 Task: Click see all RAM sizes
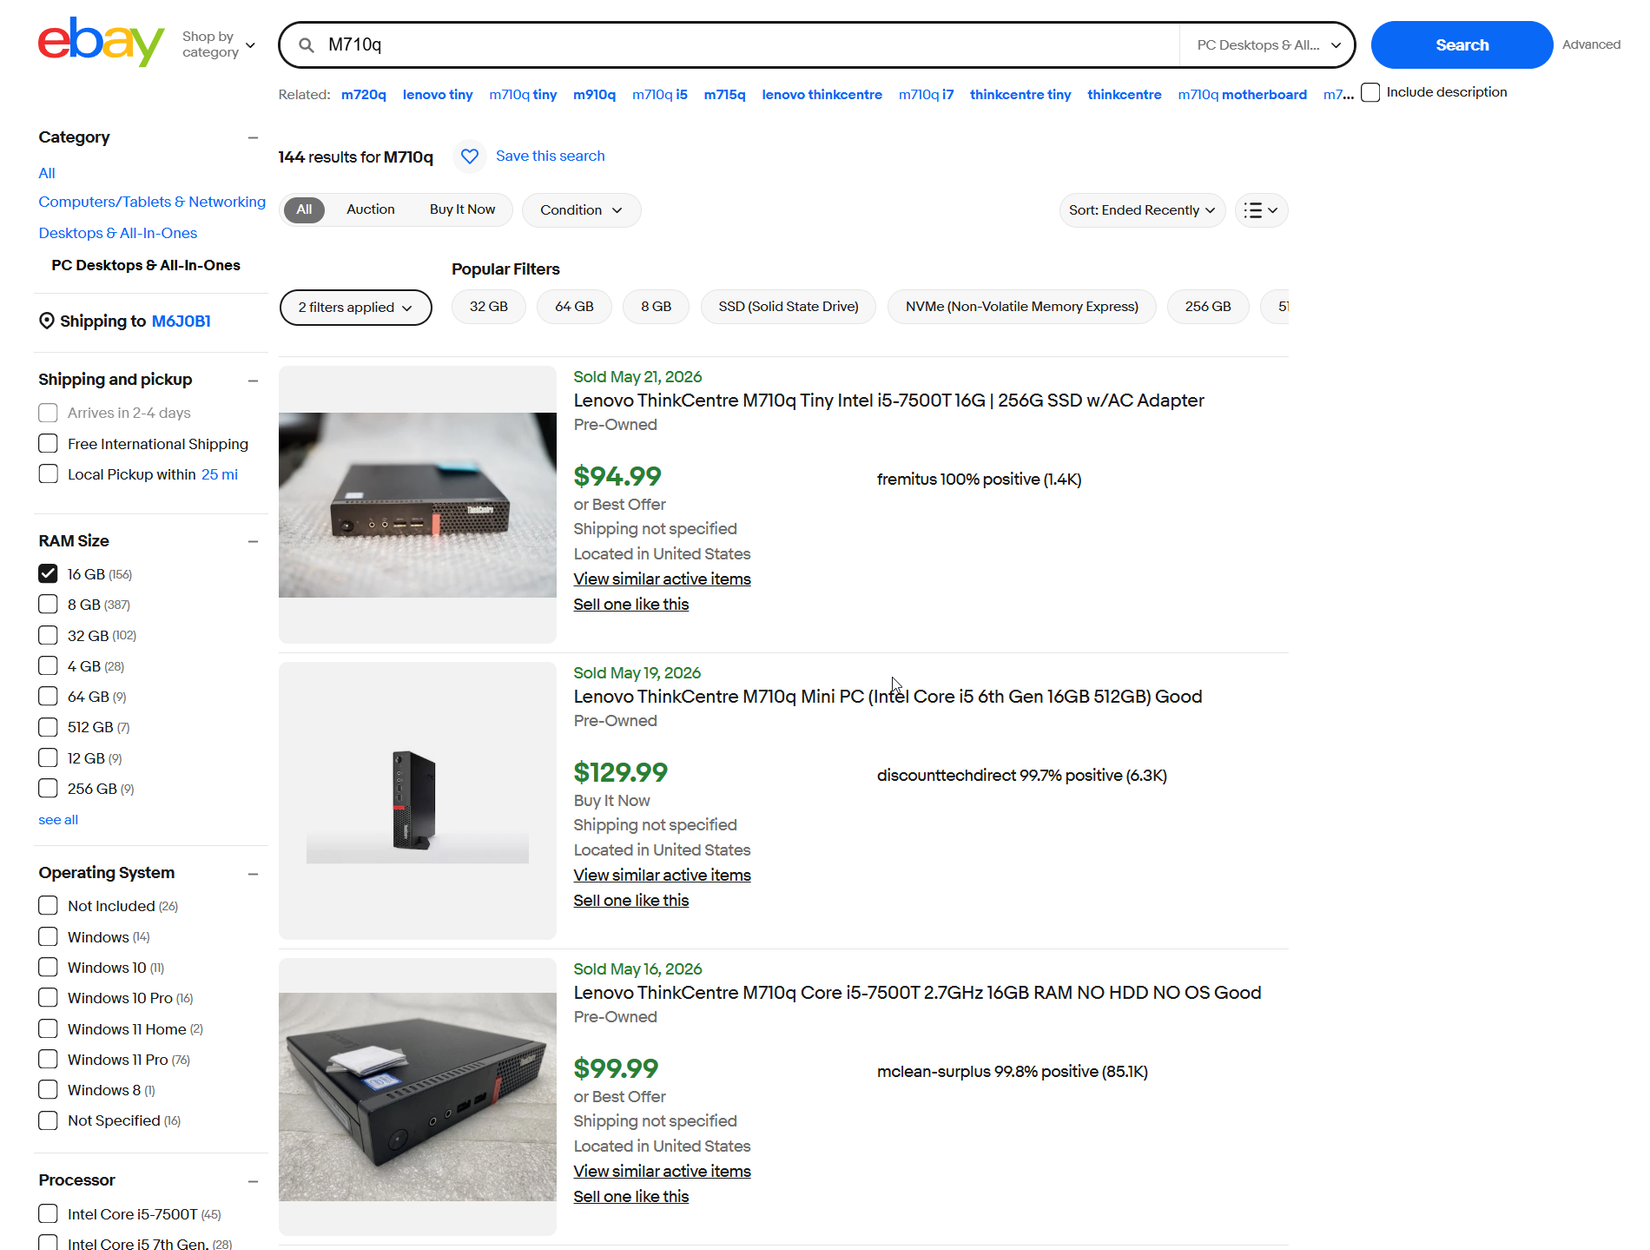pyautogui.click(x=58, y=820)
